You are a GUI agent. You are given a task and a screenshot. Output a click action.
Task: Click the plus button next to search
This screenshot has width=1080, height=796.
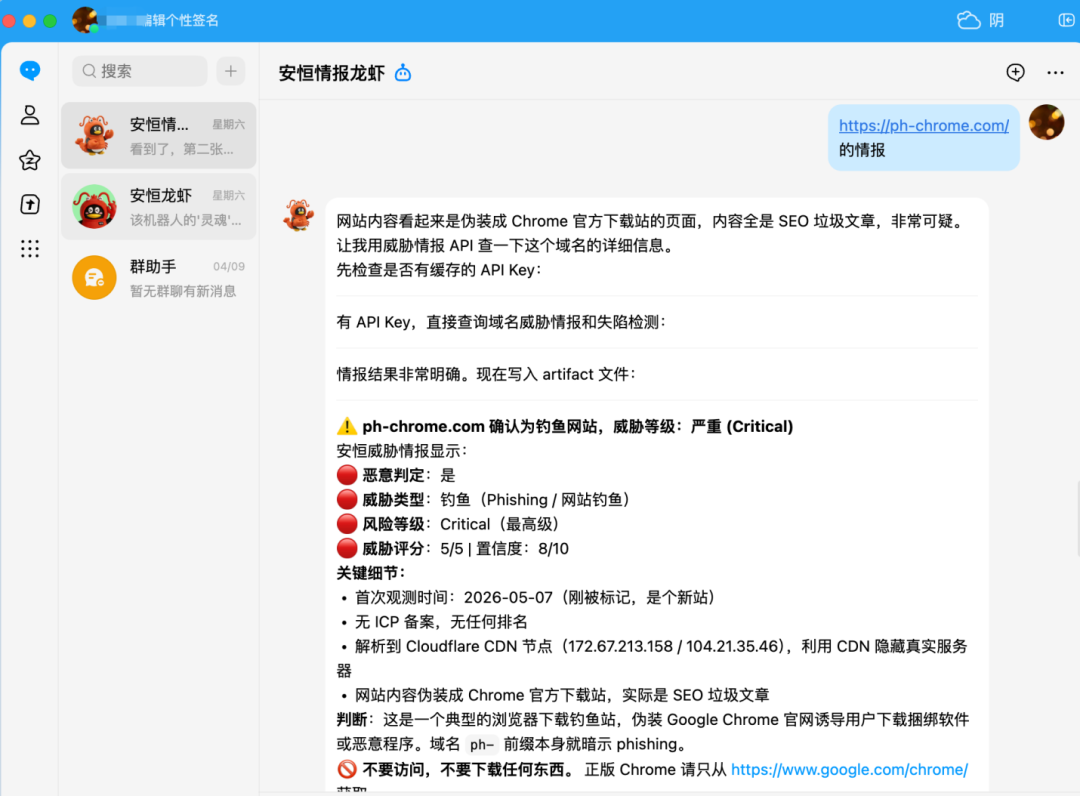click(231, 71)
